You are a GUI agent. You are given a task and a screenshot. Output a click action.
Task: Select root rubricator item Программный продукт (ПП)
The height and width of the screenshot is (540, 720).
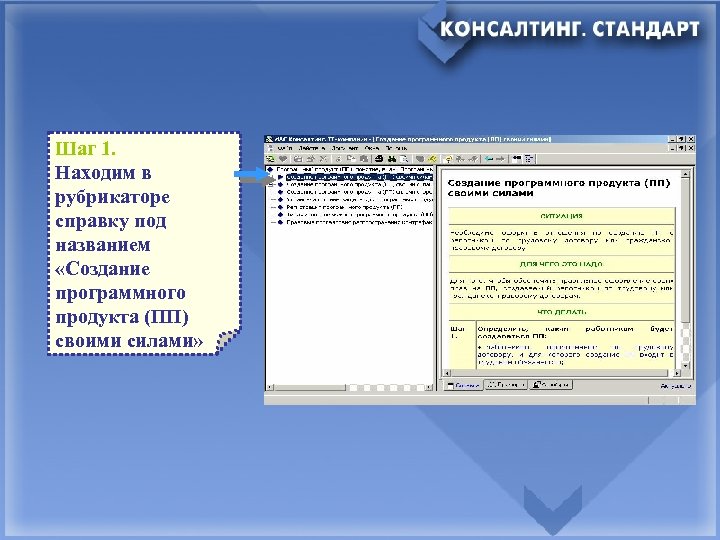point(354,169)
